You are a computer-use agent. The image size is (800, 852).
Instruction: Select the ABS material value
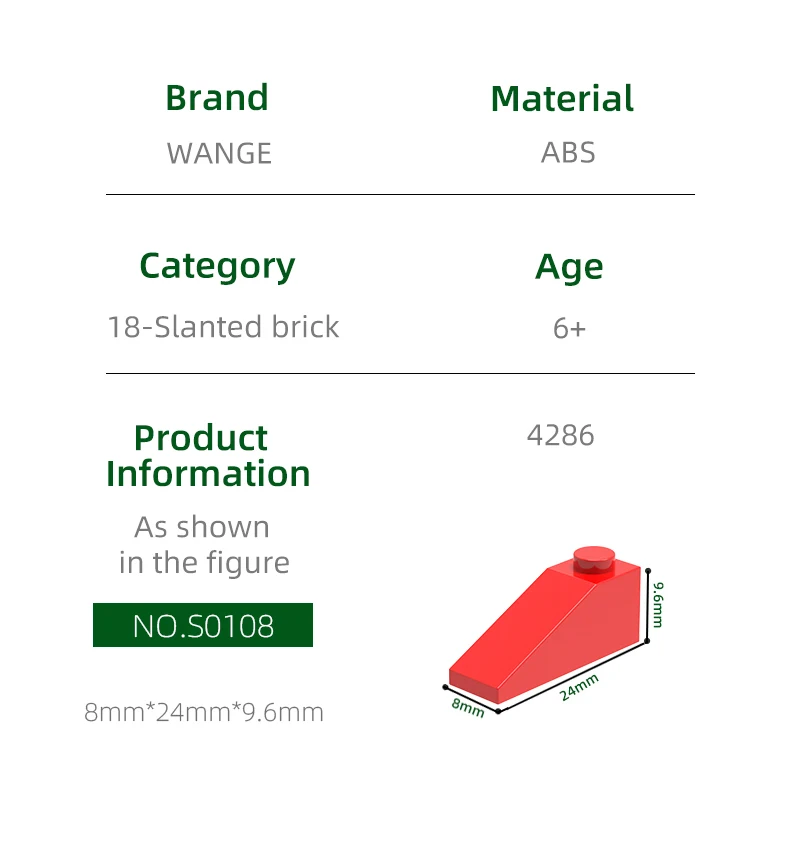point(568,153)
